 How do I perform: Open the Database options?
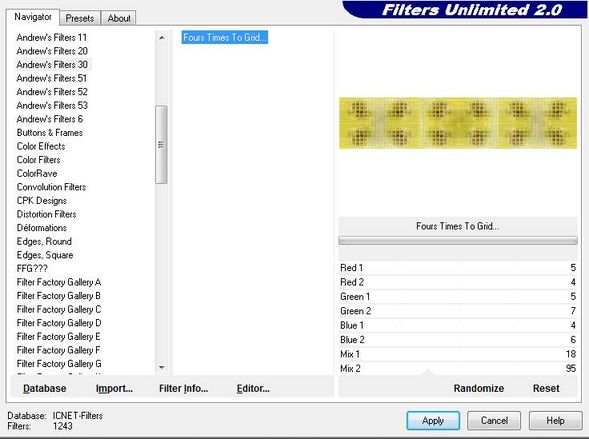(45, 388)
